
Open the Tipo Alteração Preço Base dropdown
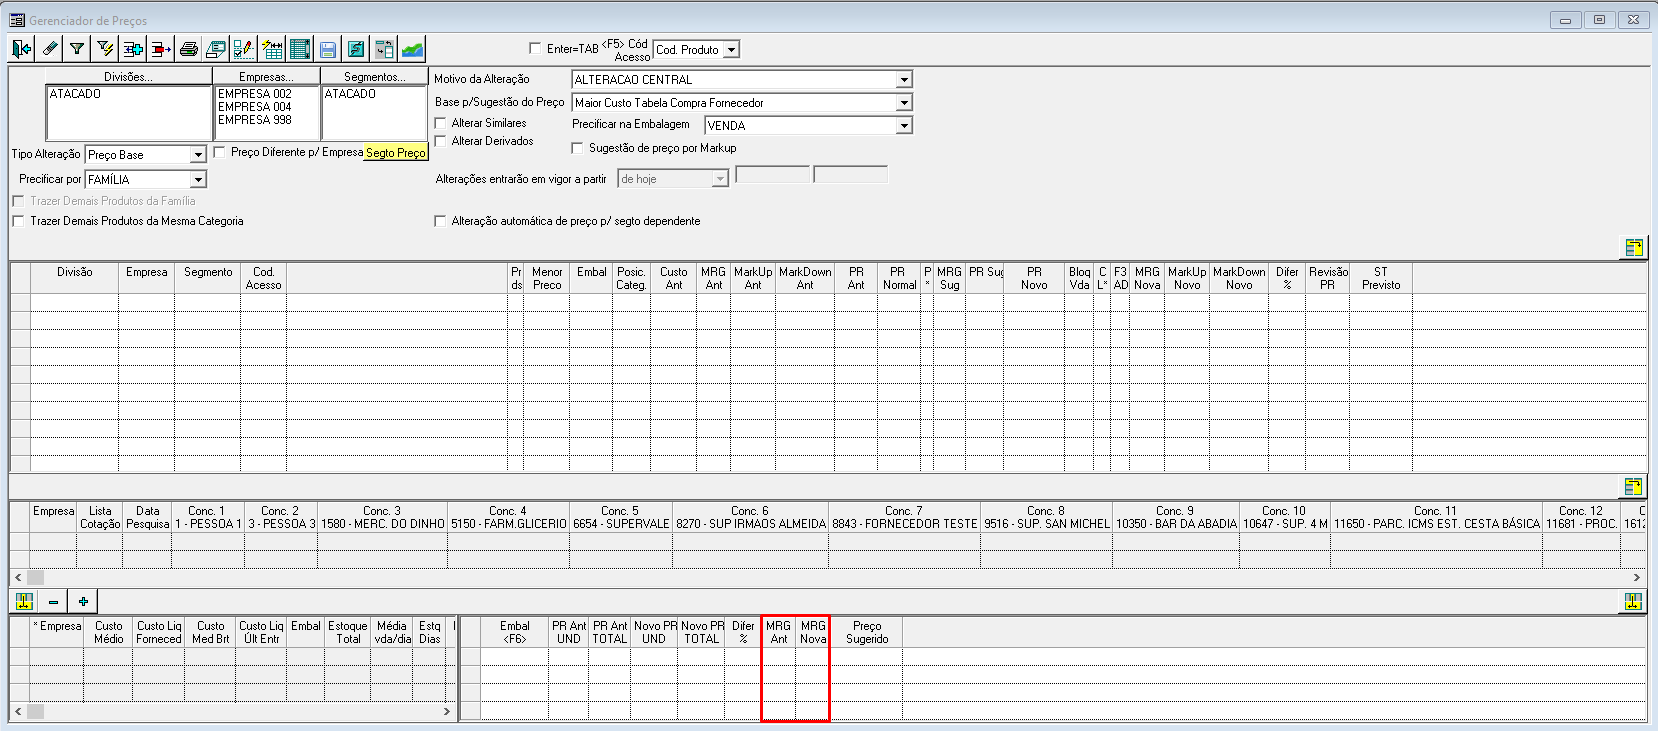[x=197, y=154]
